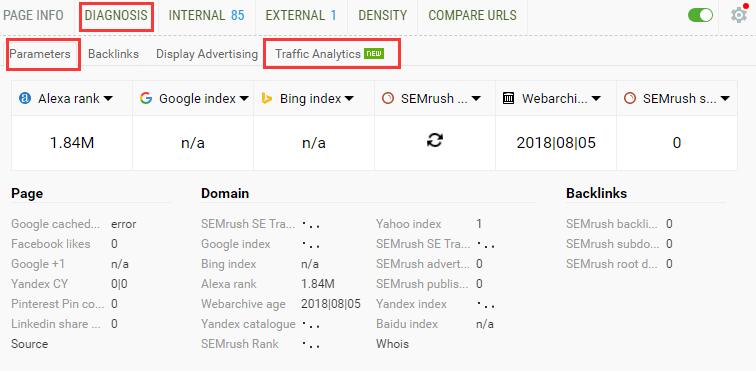Click the Yahoo index parameter label
This screenshot has height=371, width=756.
coord(408,224)
